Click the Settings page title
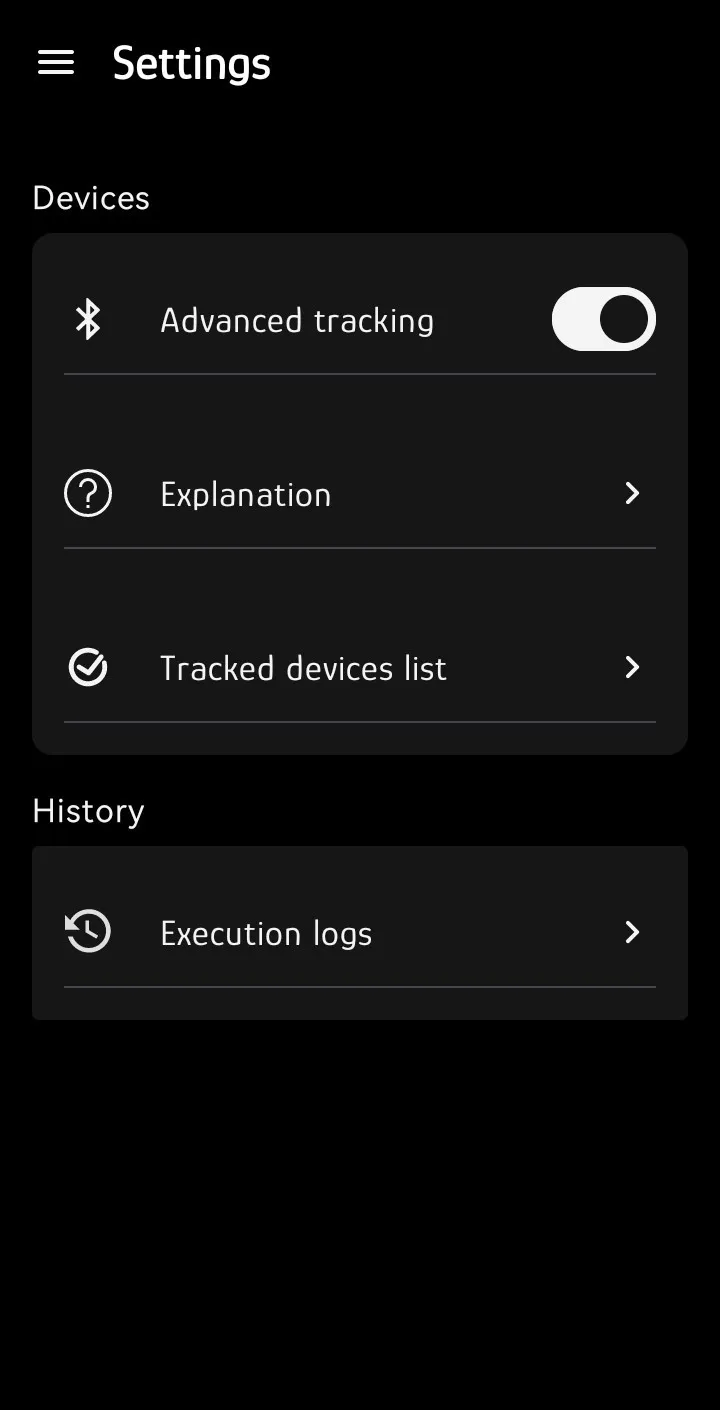Viewport: 720px width, 1410px height. pyautogui.click(x=191, y=64)
